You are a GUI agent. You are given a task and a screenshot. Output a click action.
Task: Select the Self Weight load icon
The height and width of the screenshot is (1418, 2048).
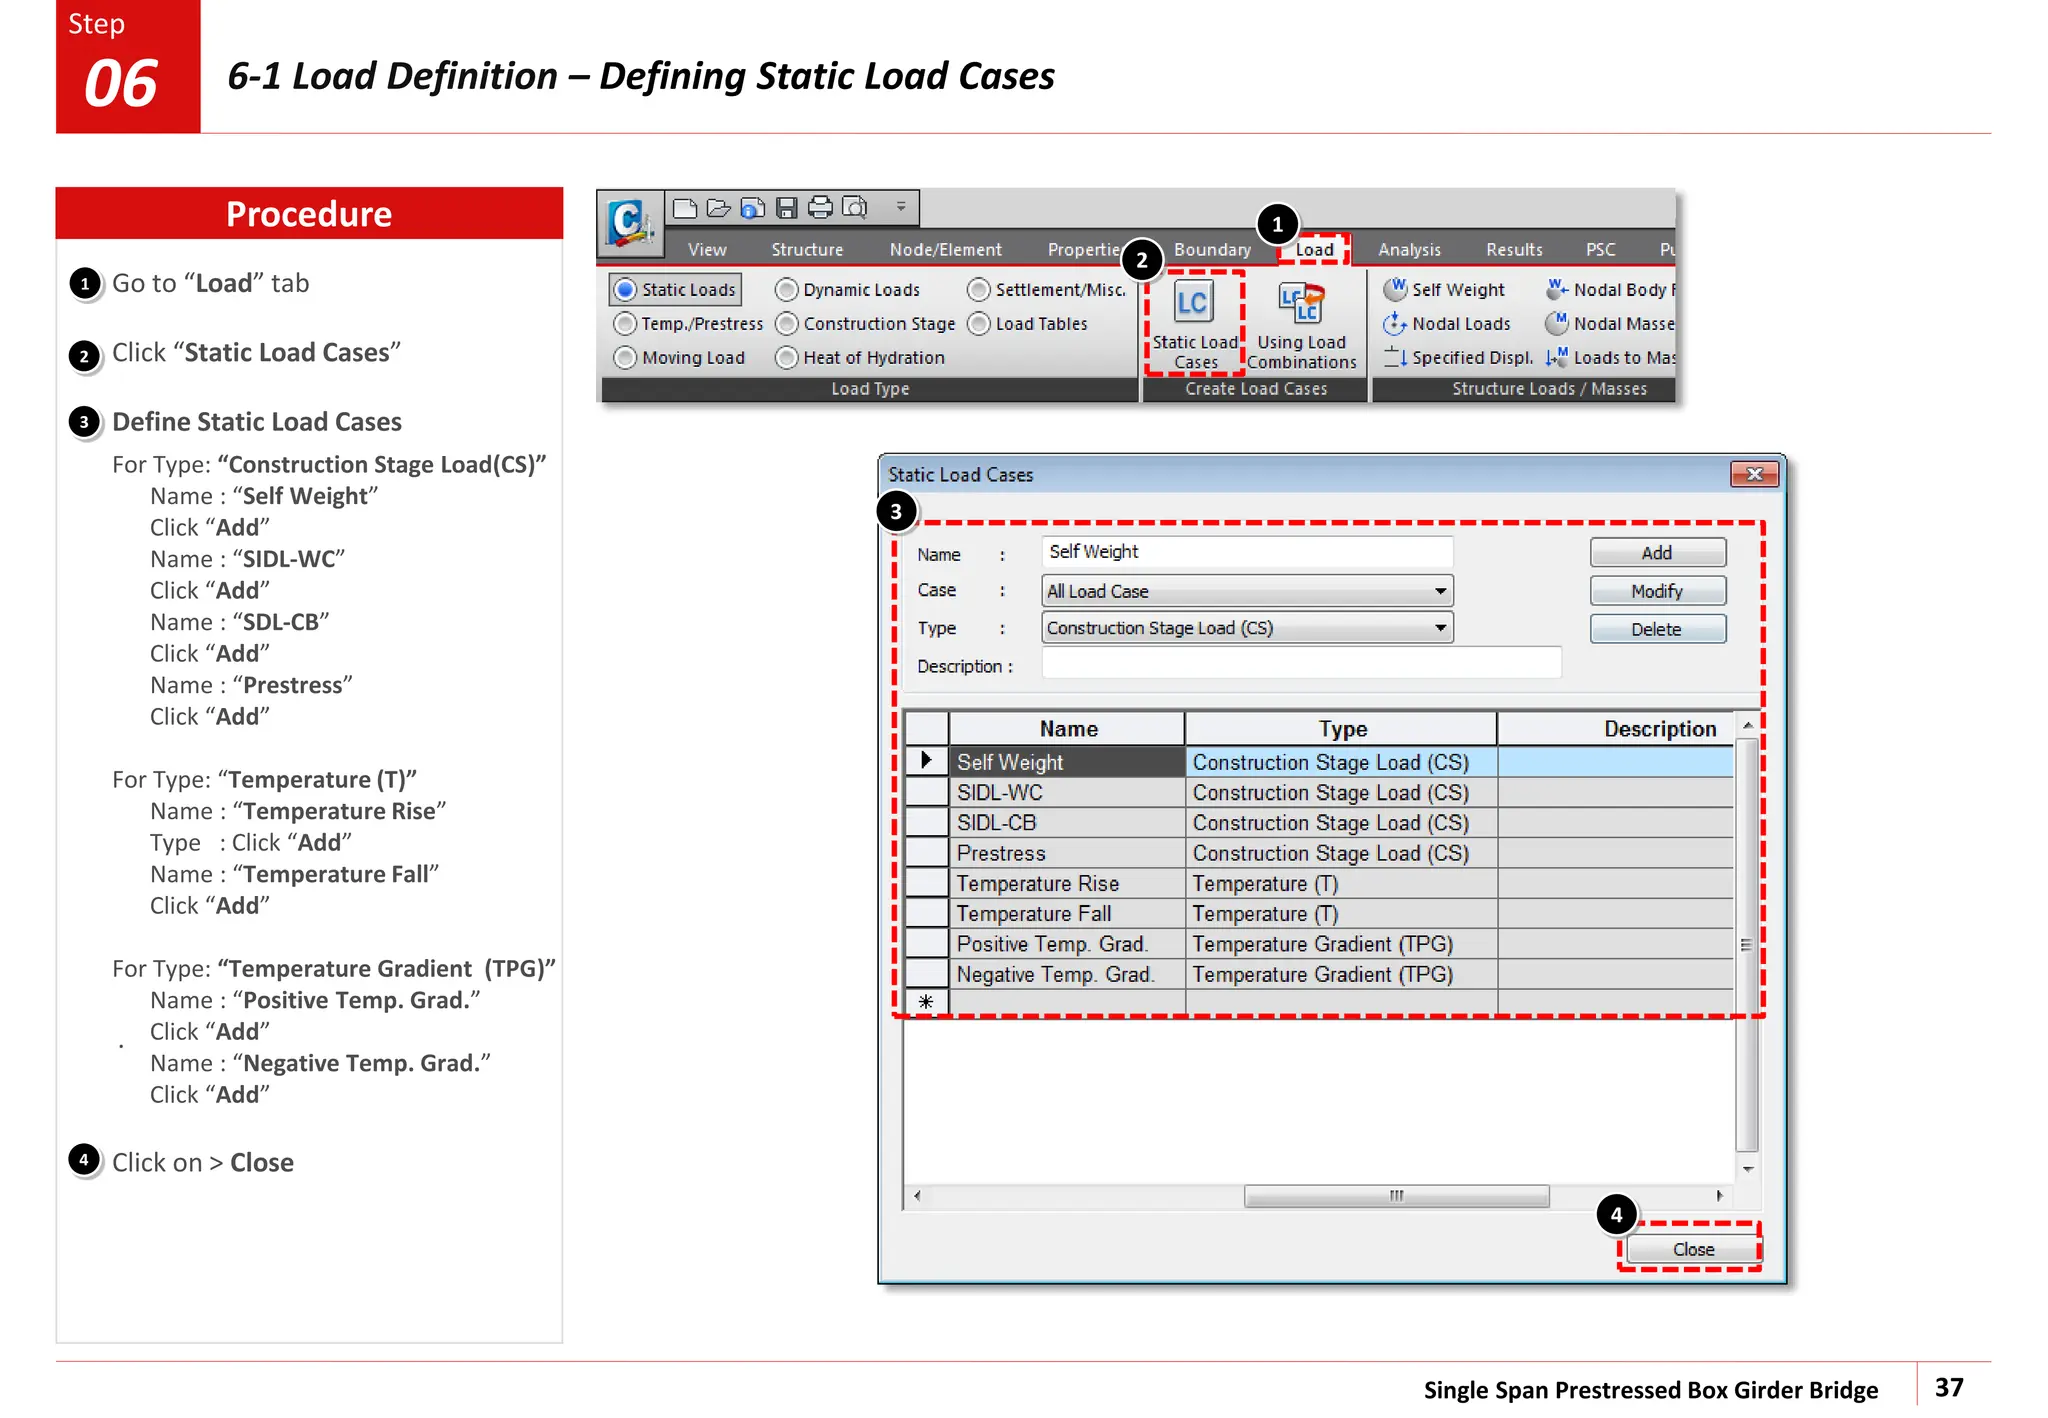pos(1395,290)
